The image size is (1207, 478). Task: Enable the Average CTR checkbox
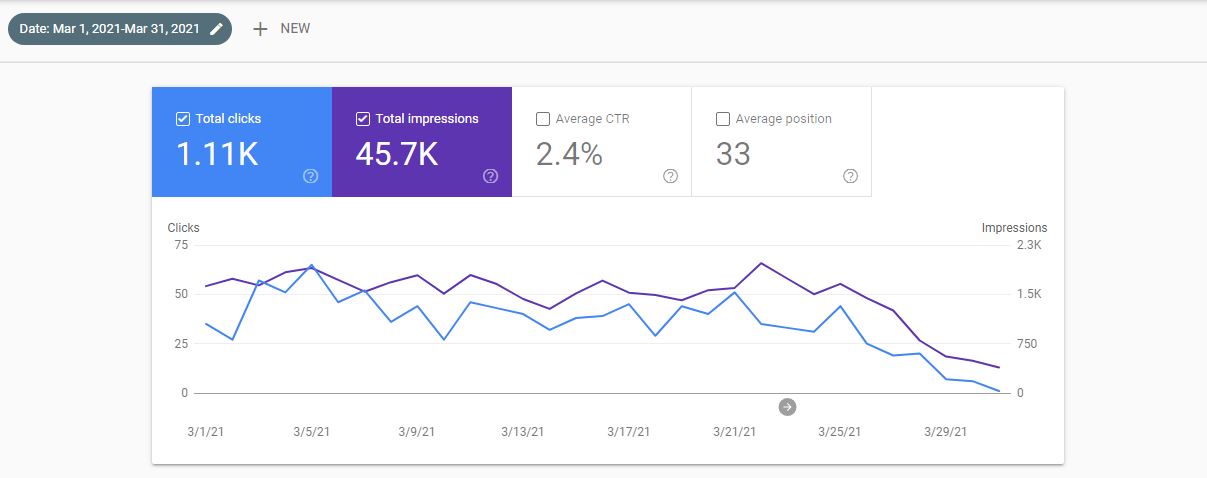click(543, 119)
